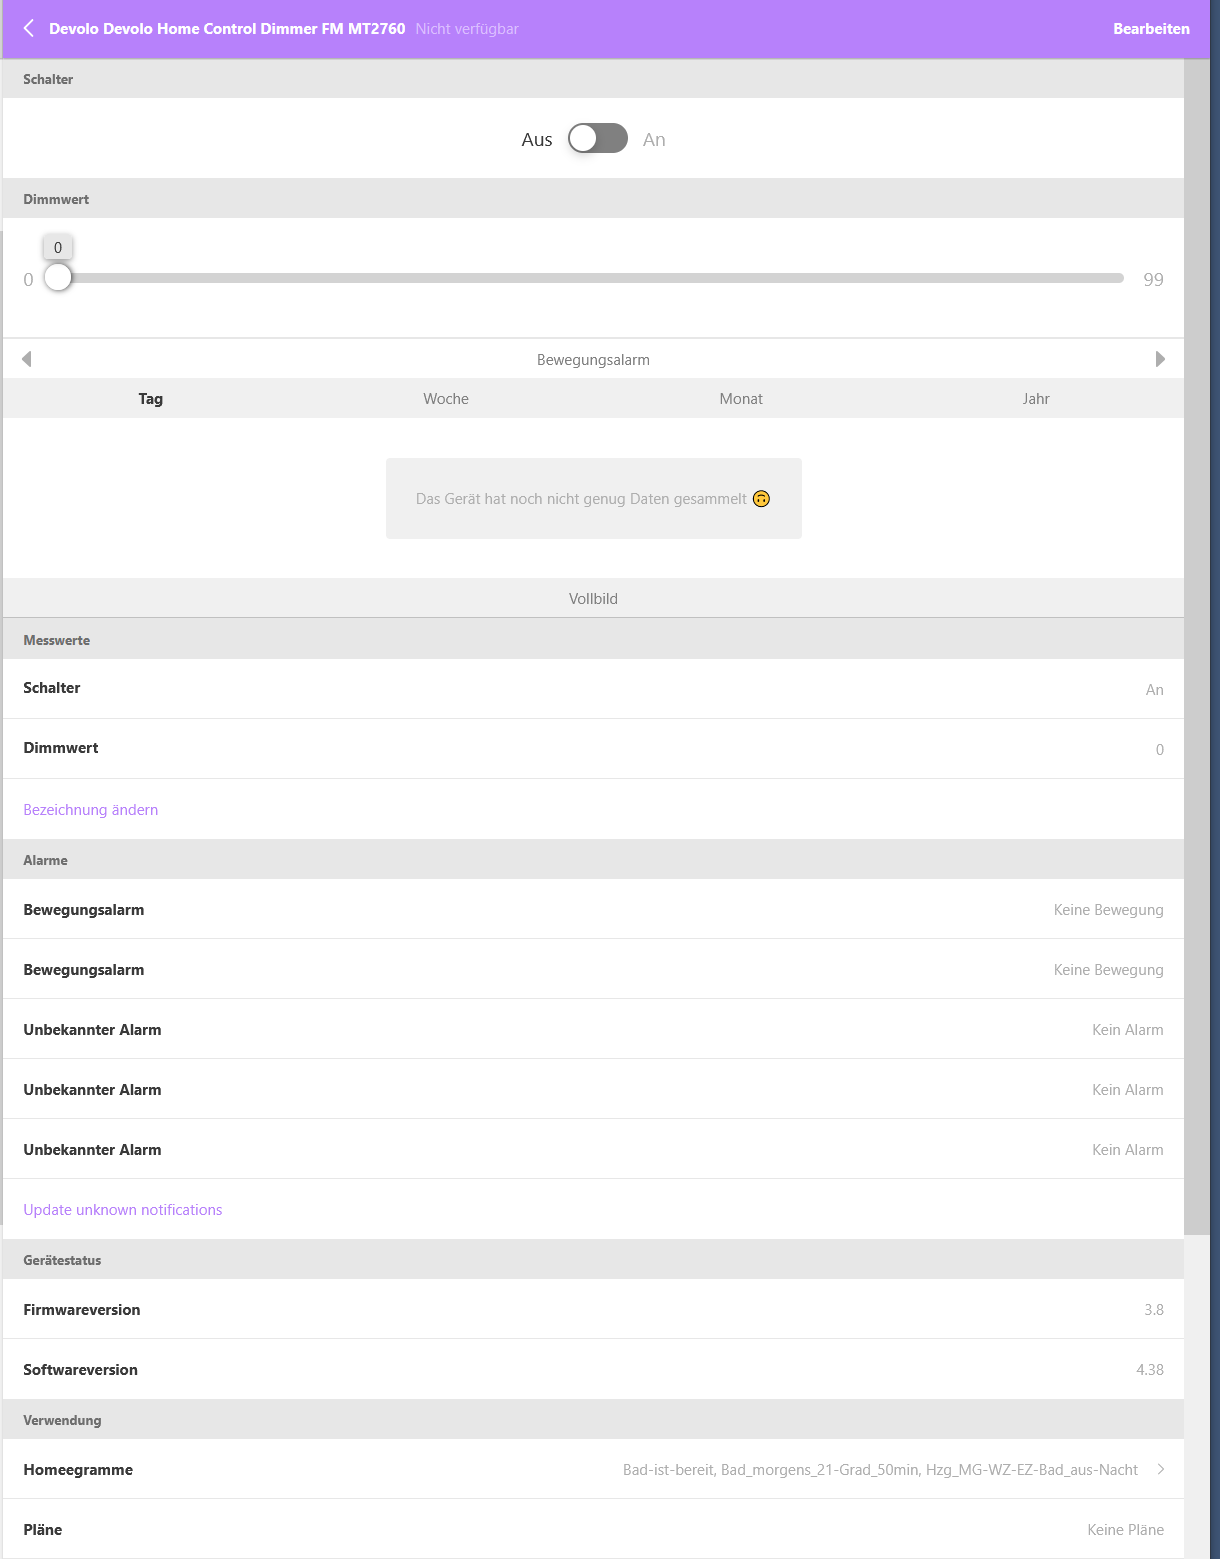1220x1559 pixels.
Task: Click Bezeichnung ändern link
Action: 91,810
